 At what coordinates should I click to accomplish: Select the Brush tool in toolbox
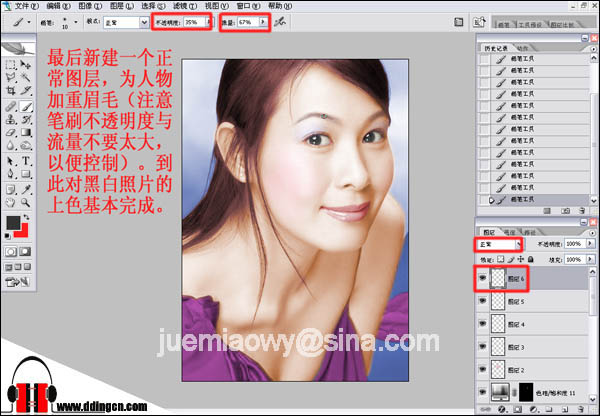pyautogui.click(x=26, y=106)
